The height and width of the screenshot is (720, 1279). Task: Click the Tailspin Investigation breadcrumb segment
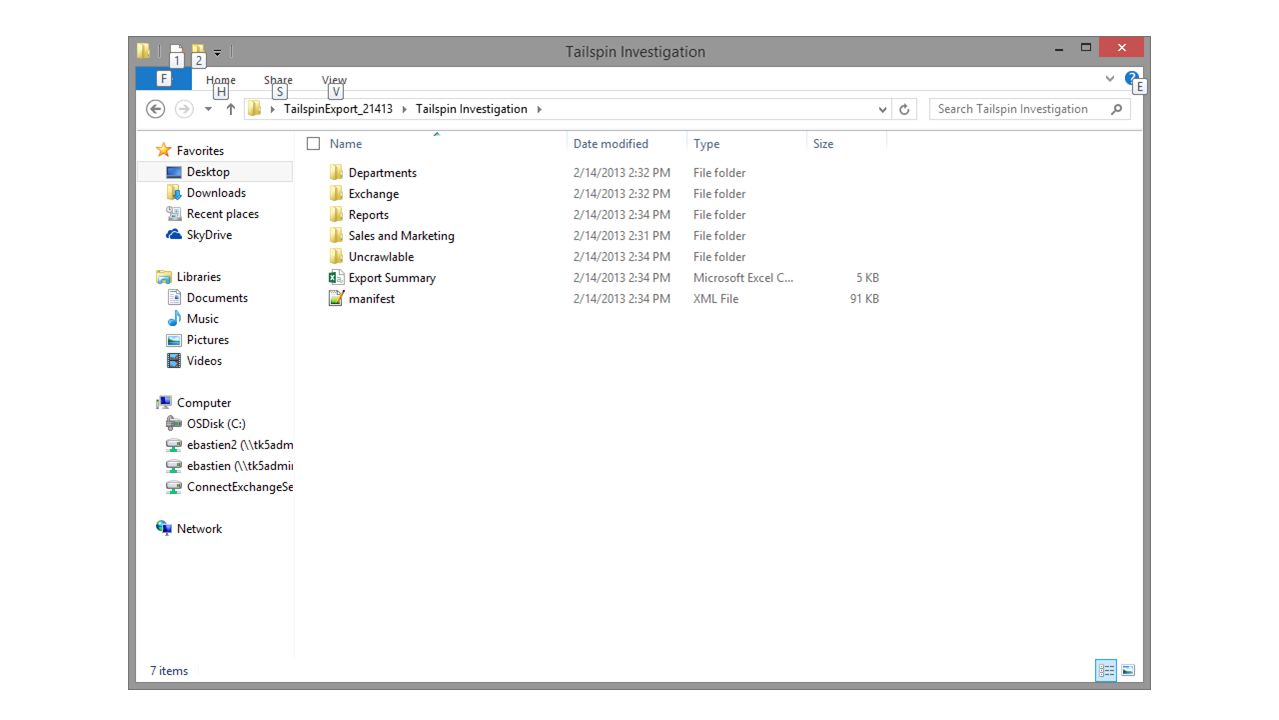[x=471, y=109]
